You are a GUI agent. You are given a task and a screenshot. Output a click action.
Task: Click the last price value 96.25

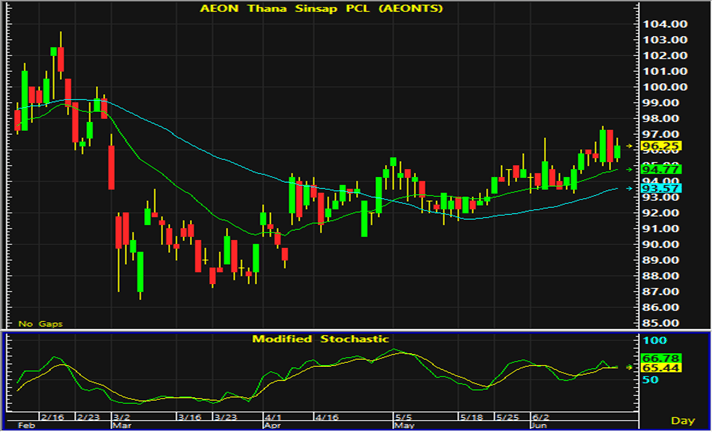(x=660, y=146)
